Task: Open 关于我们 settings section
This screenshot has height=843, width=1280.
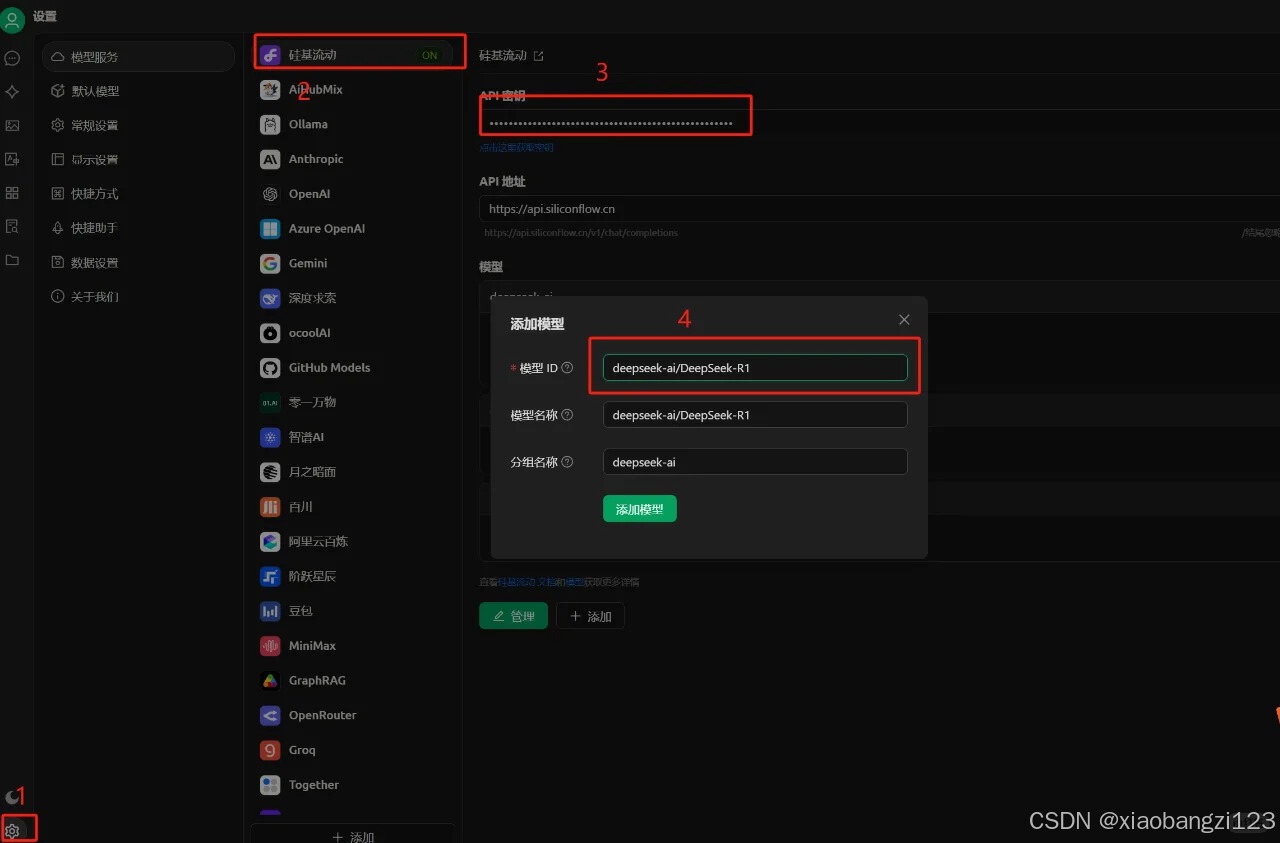Action: (x=138, y=297)
